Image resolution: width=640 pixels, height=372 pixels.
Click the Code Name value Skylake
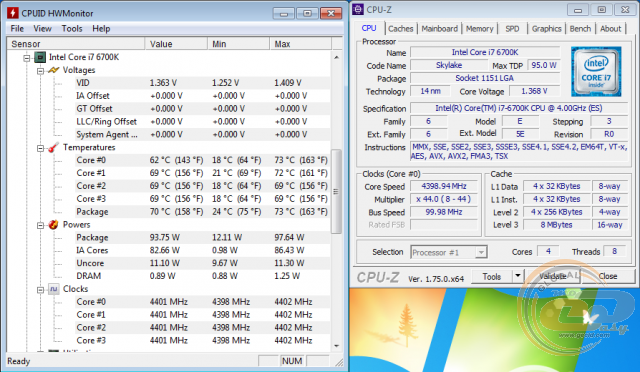pyautogui.click(x=449, y=65)
